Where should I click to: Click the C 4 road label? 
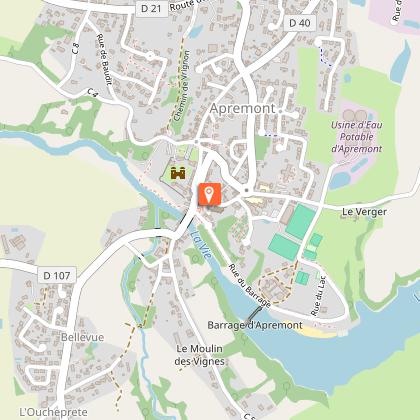coord(93,93)
